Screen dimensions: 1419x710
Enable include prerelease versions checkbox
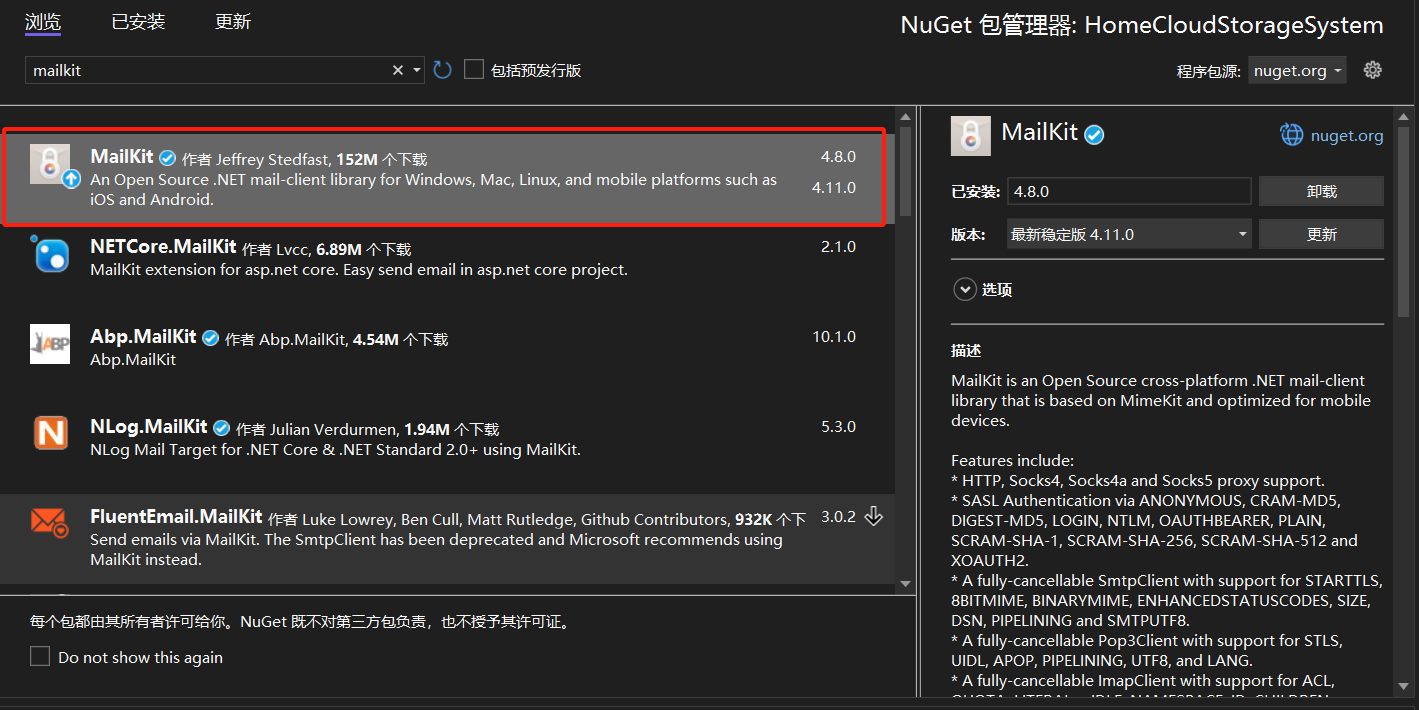click(x=474, y=69)
